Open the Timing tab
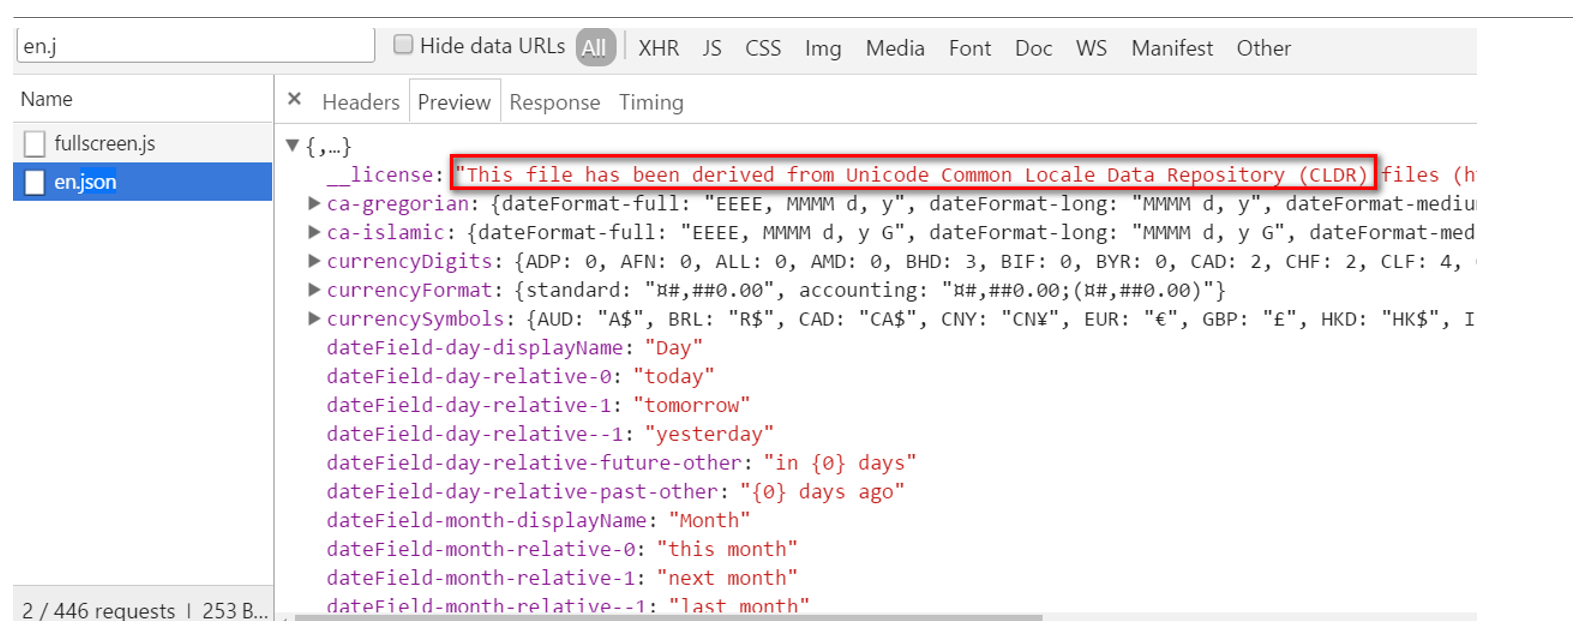The height and width of the screenshot is (621, 1573). click(651, 102)
